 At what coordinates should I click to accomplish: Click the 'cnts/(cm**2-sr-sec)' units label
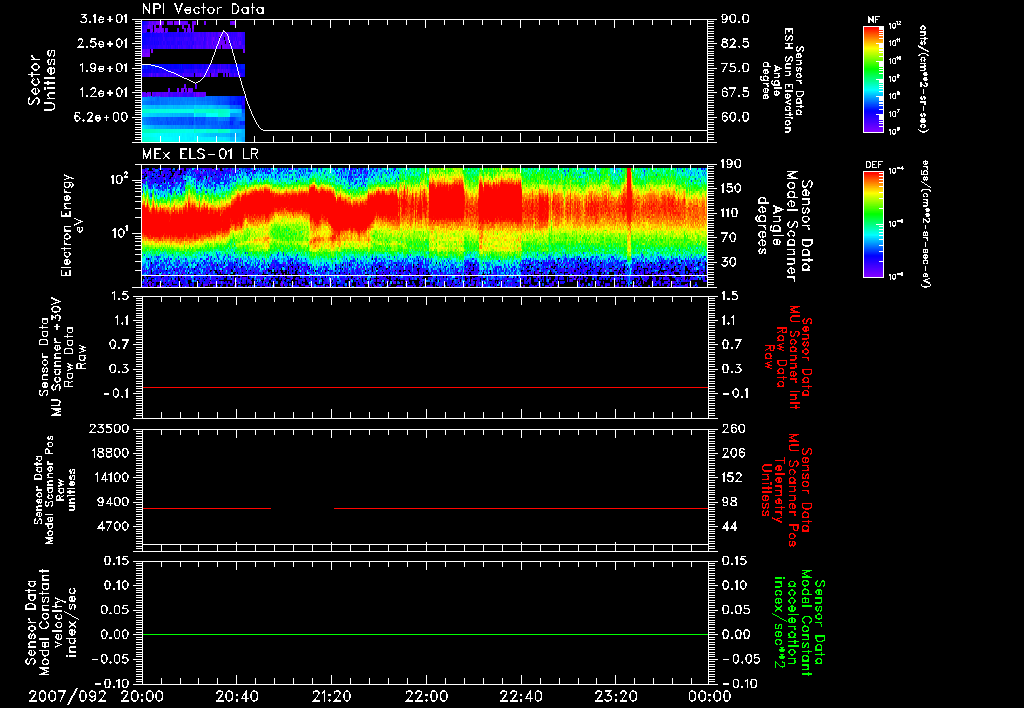[x=923, y=79]
